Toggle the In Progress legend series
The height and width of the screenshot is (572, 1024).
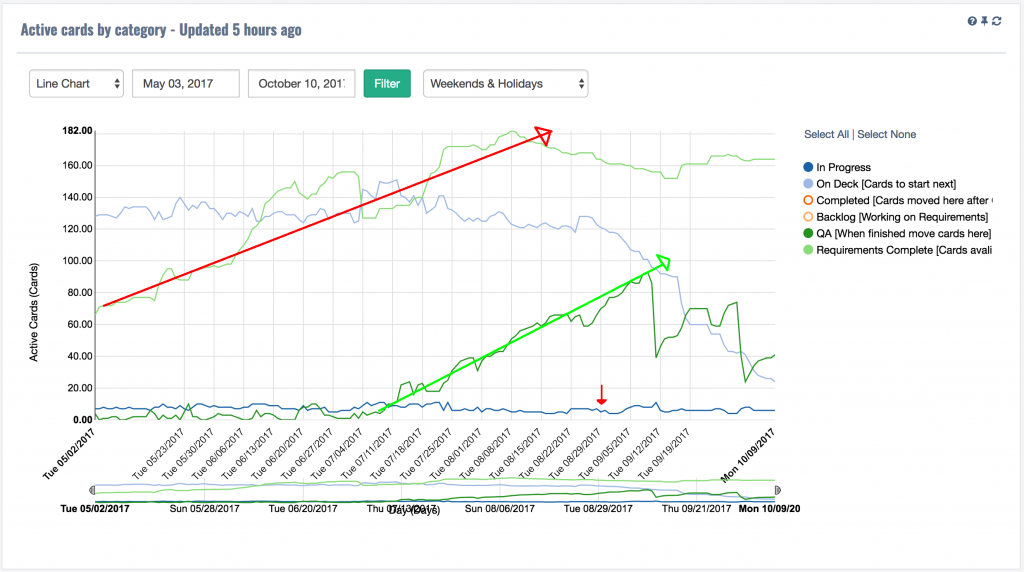837,167
